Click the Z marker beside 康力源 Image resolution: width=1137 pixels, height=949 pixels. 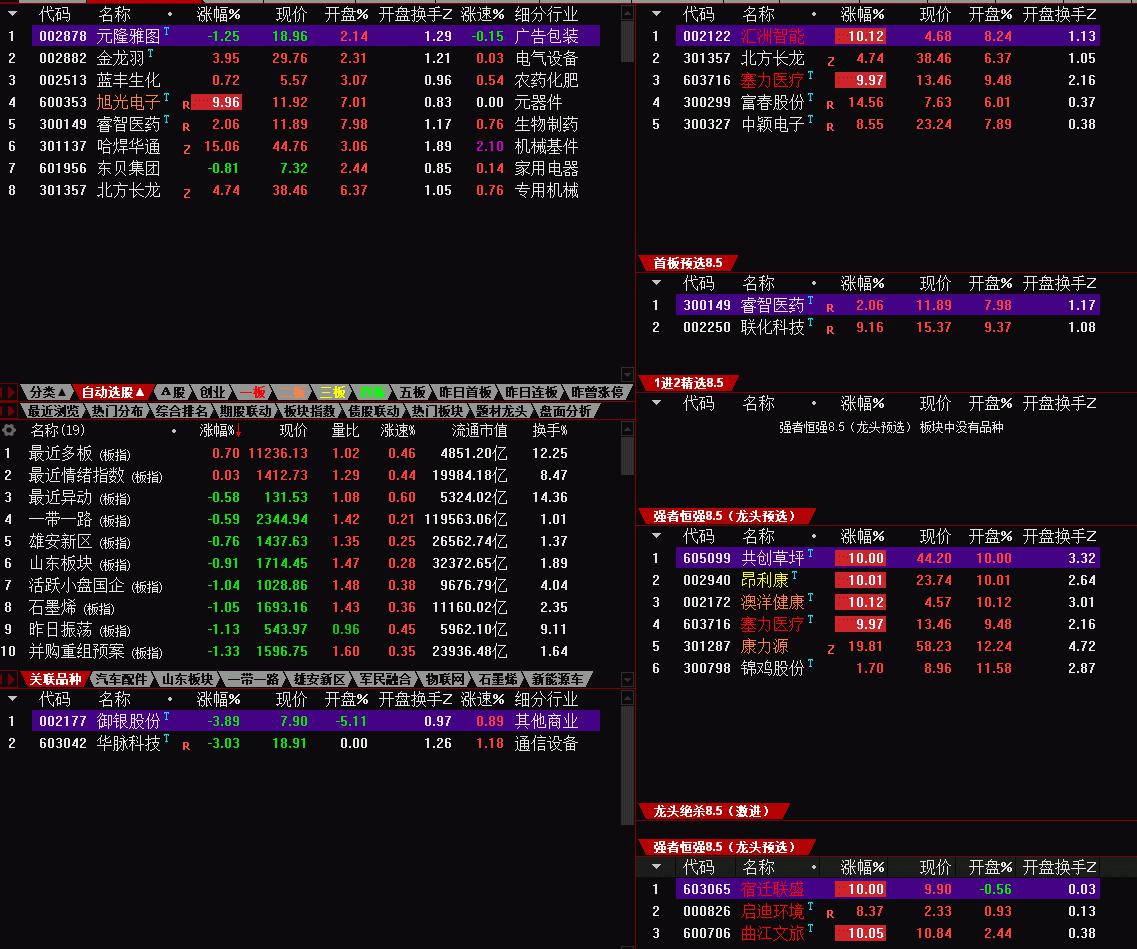click(831, 650)
